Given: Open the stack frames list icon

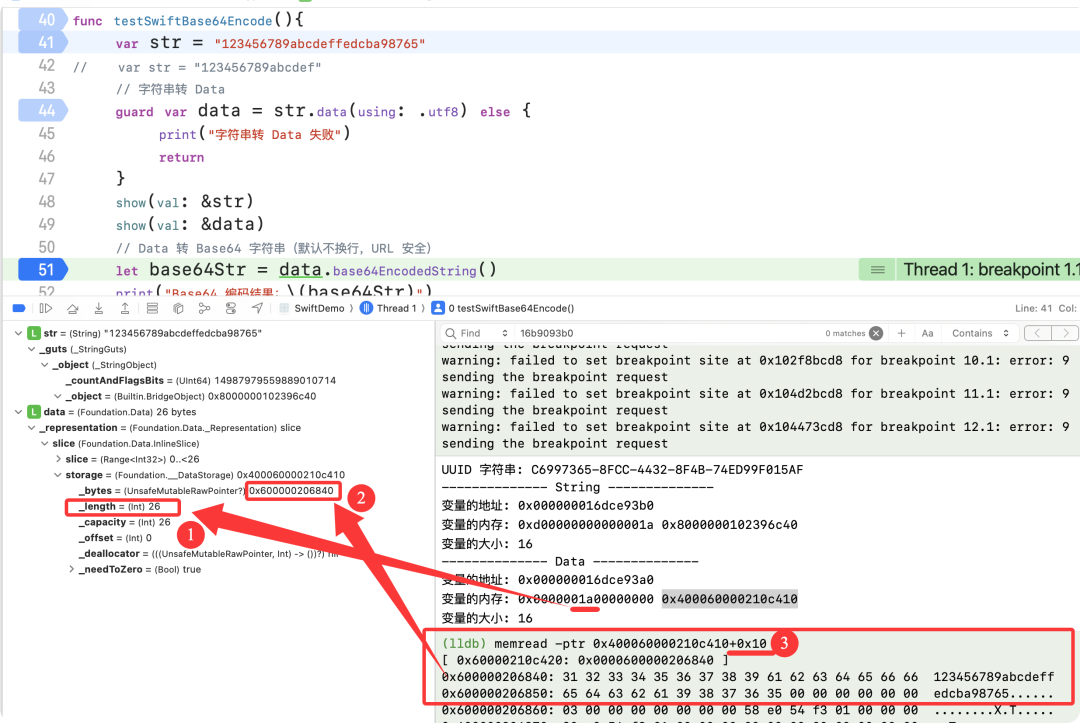Looking at the screenshot, I should click(152, 308).
